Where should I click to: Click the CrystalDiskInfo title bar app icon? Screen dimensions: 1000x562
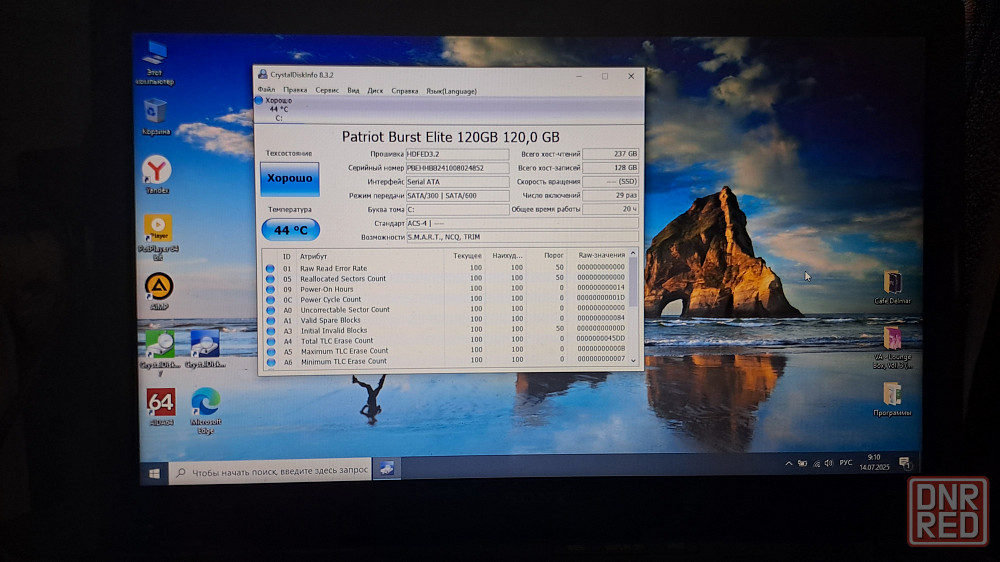pos(262,75)
